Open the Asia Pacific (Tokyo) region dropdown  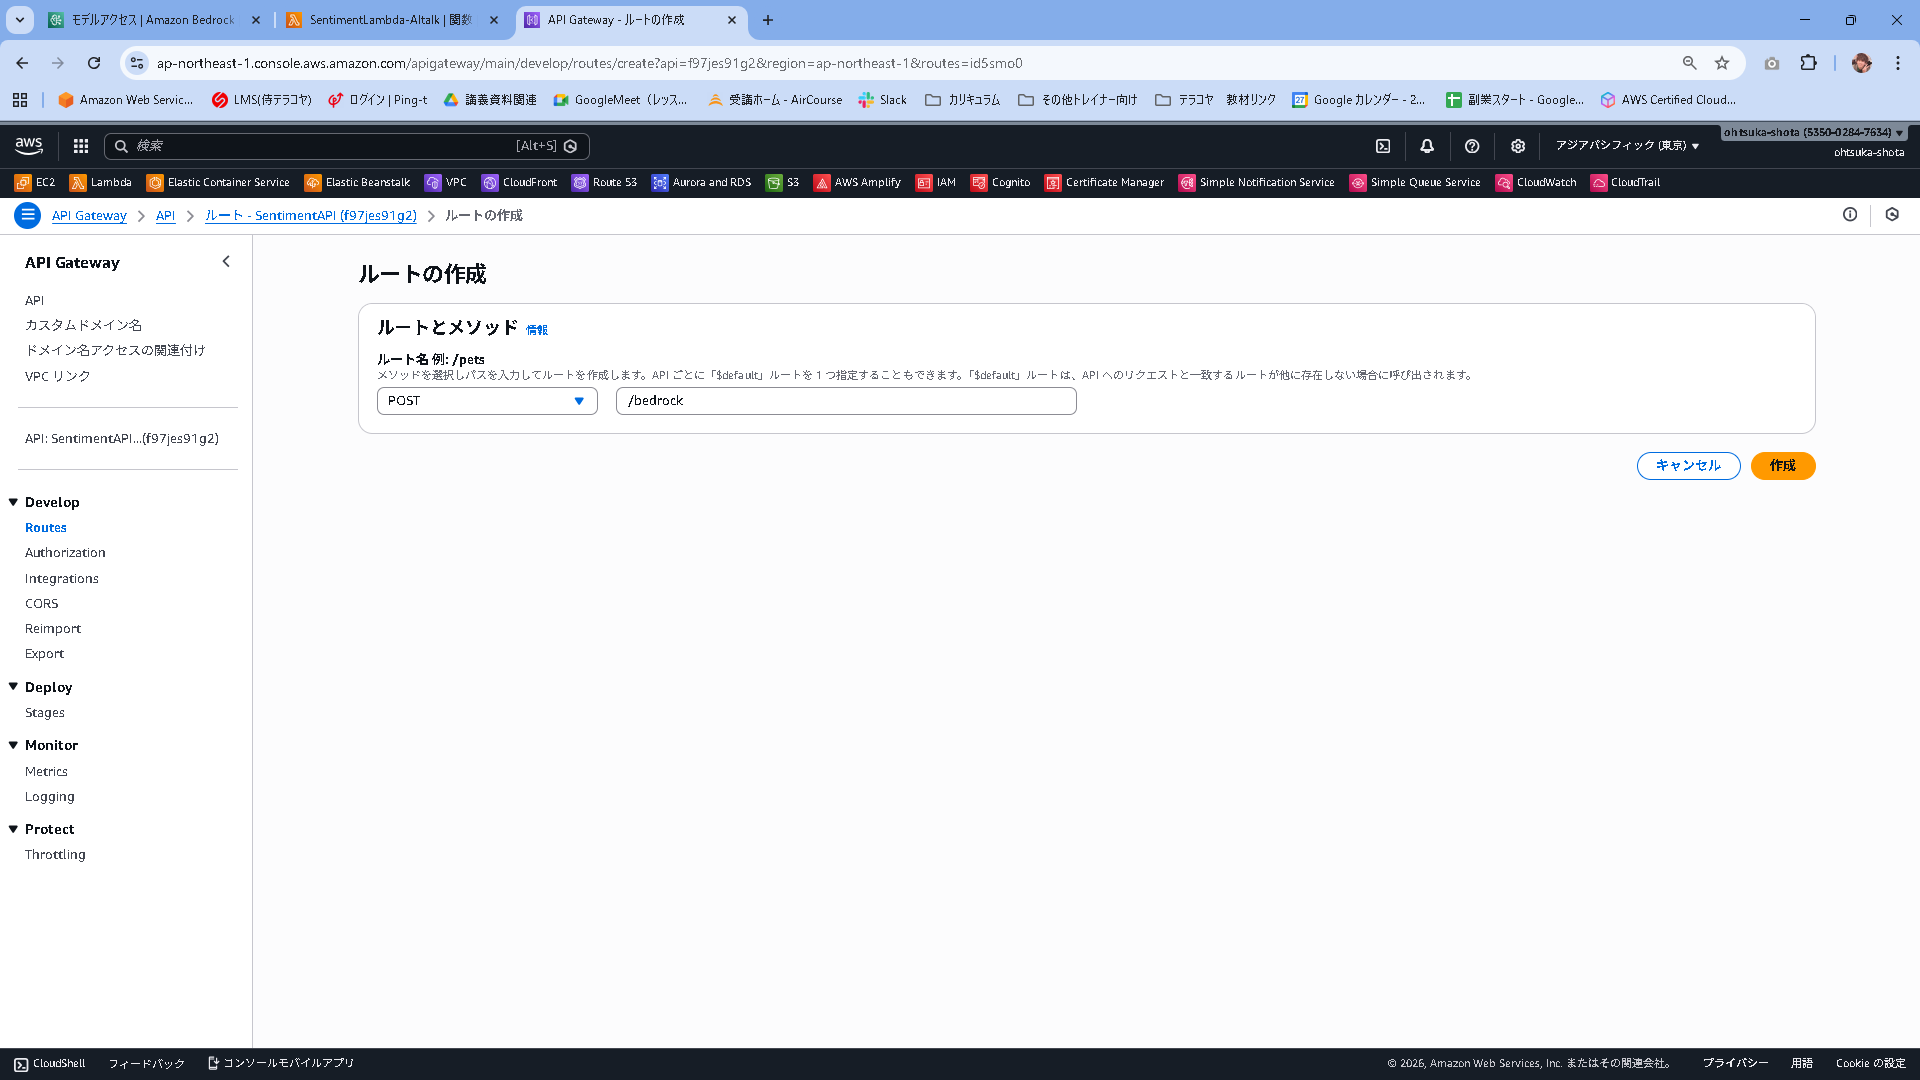click(1627, 146)
